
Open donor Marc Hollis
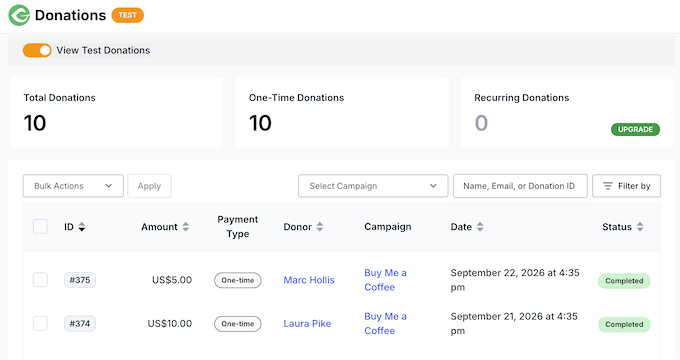click(309, 280)
